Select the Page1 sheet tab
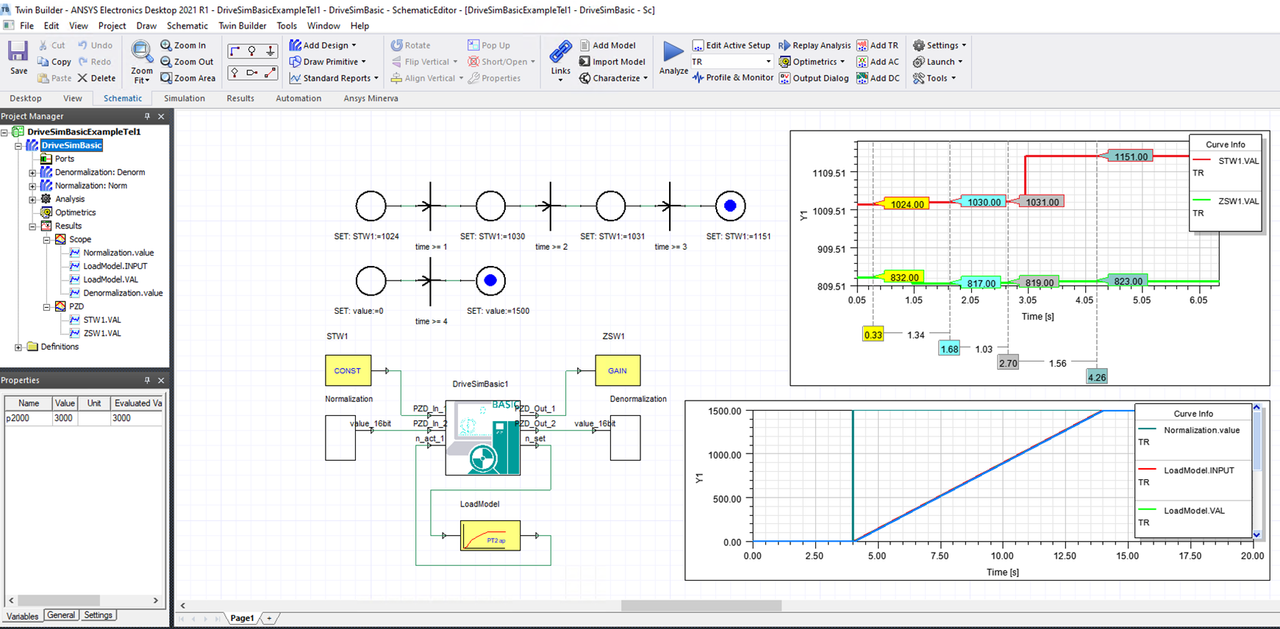The width and height of the screenshot is (1280, 629). pos(242,618)
